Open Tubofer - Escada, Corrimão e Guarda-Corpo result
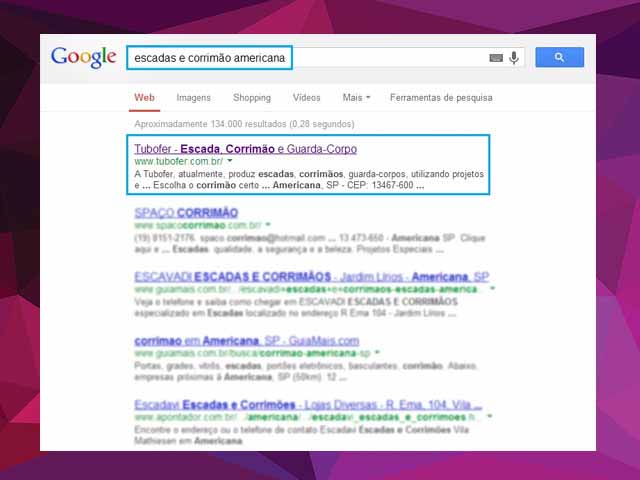Image resolution: width=640 pixels, height=480 pixels. tap(246, 149)
